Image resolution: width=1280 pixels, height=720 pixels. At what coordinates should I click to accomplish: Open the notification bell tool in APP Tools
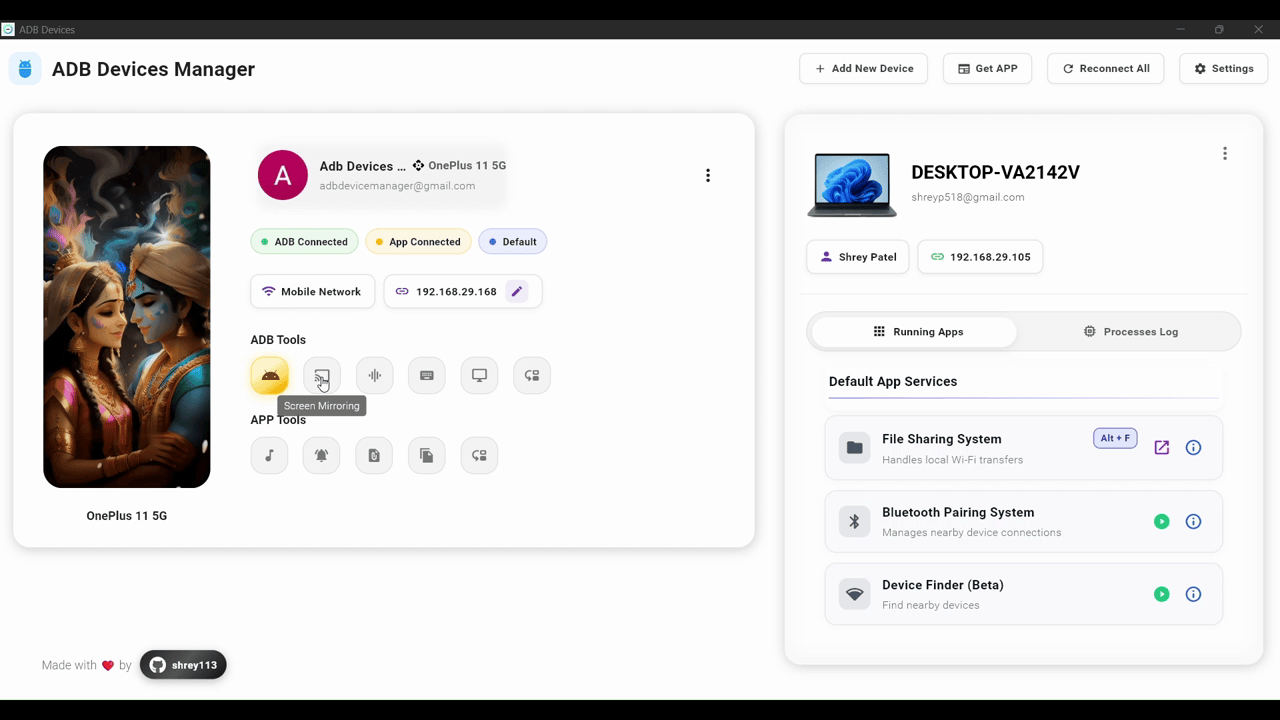tap(321, 455)
